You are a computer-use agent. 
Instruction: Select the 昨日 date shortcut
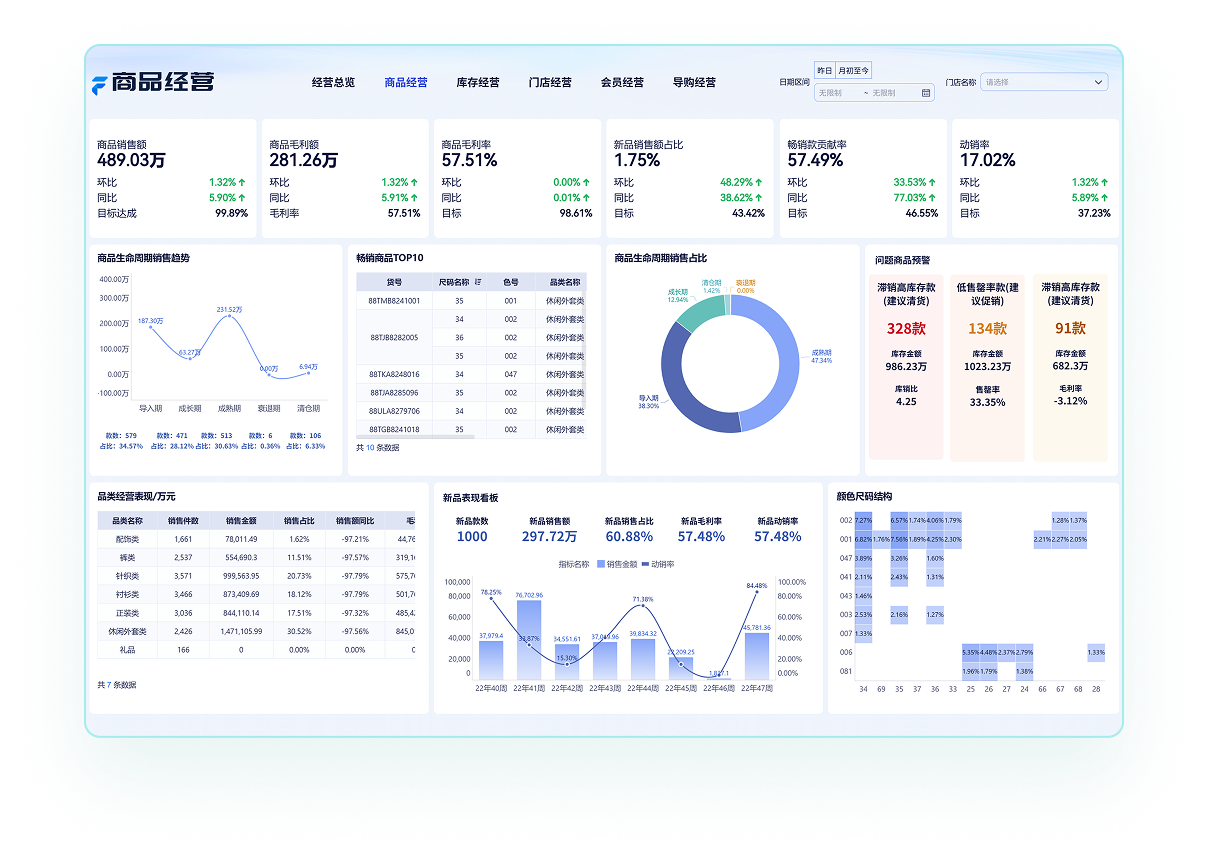click(825, 70)
